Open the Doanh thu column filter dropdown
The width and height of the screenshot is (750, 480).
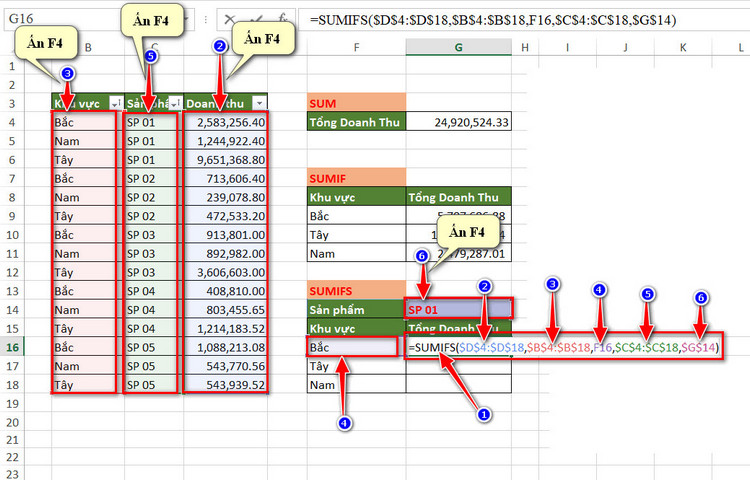260,103
